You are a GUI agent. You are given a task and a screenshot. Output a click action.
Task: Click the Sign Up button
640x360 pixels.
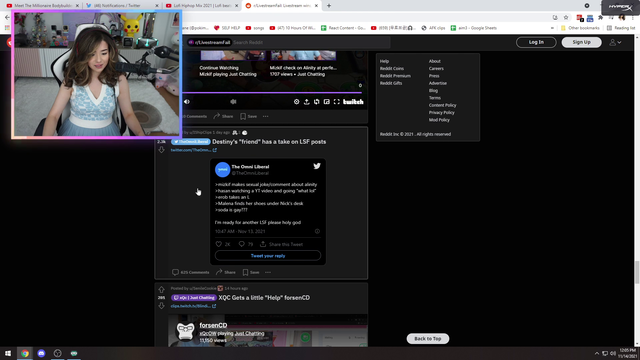tap(581, 42)
